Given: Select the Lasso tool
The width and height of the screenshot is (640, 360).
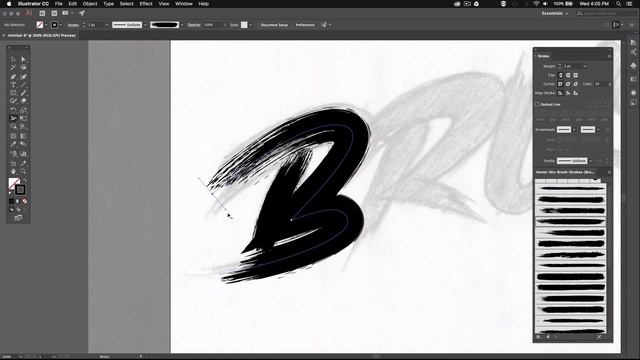Looking at the screenshot, I should click(23, 68).
